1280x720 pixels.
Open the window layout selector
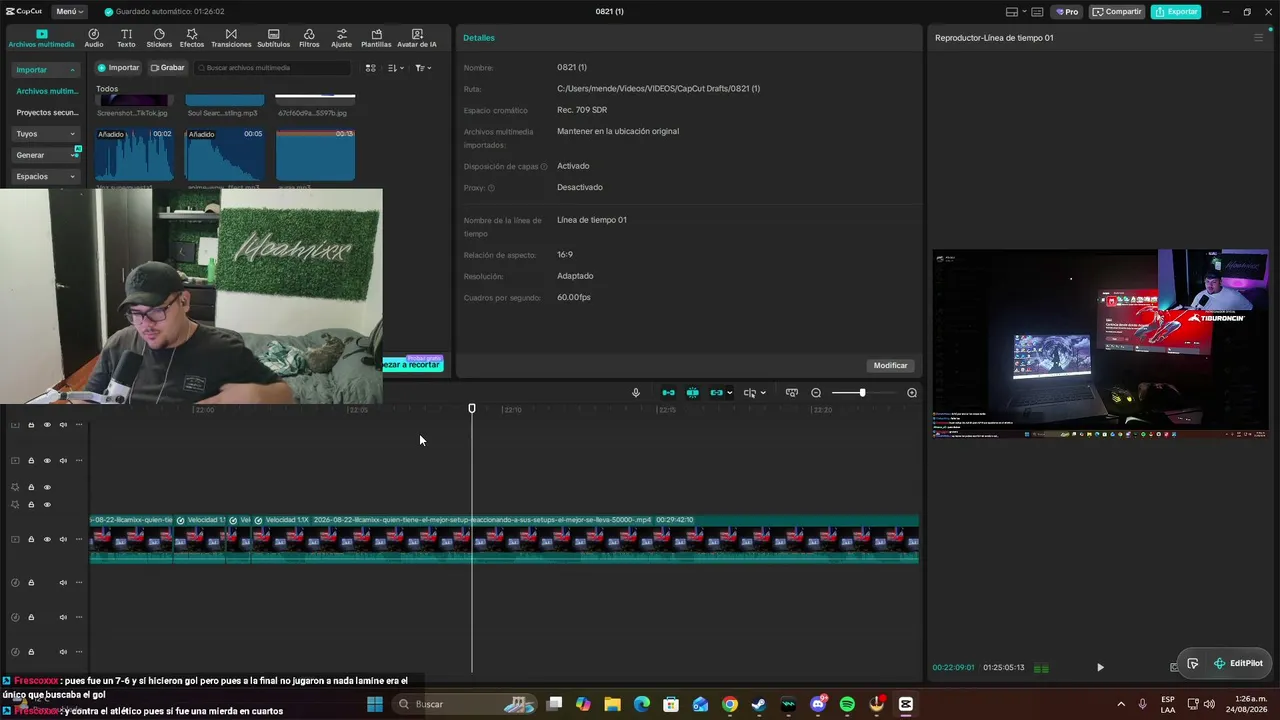point(1015,12)
